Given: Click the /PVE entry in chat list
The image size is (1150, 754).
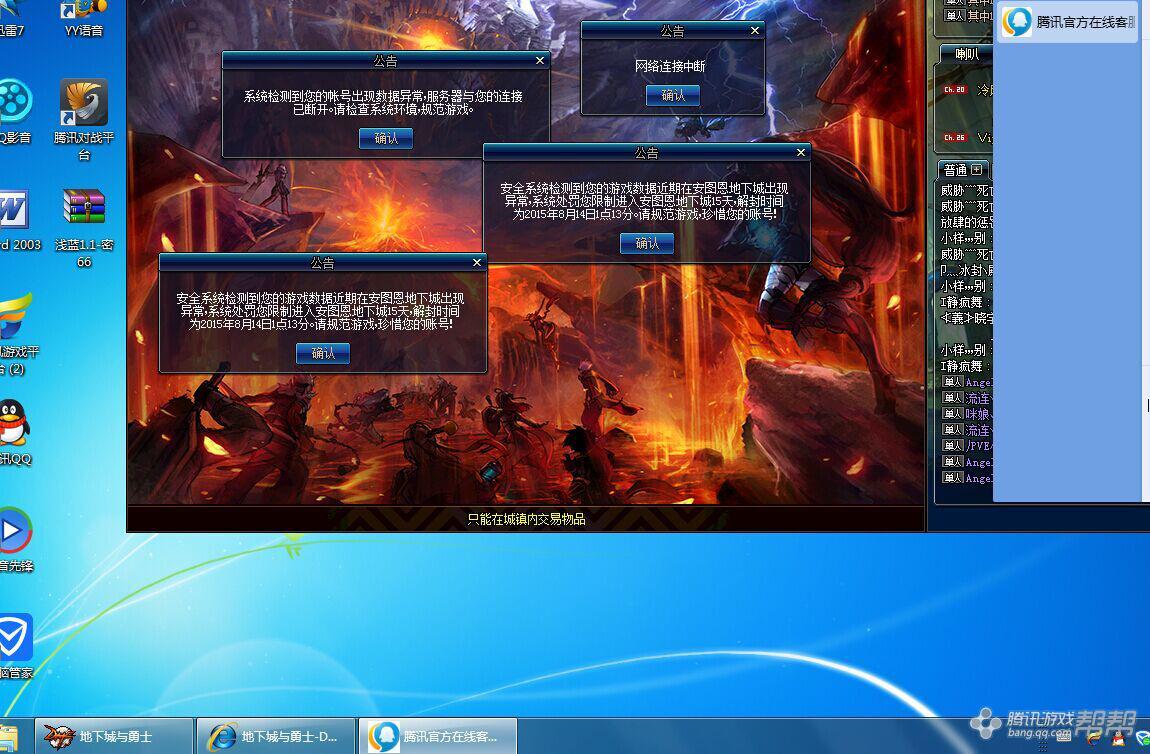Looking at the screenshot, I should pos(978,446).
